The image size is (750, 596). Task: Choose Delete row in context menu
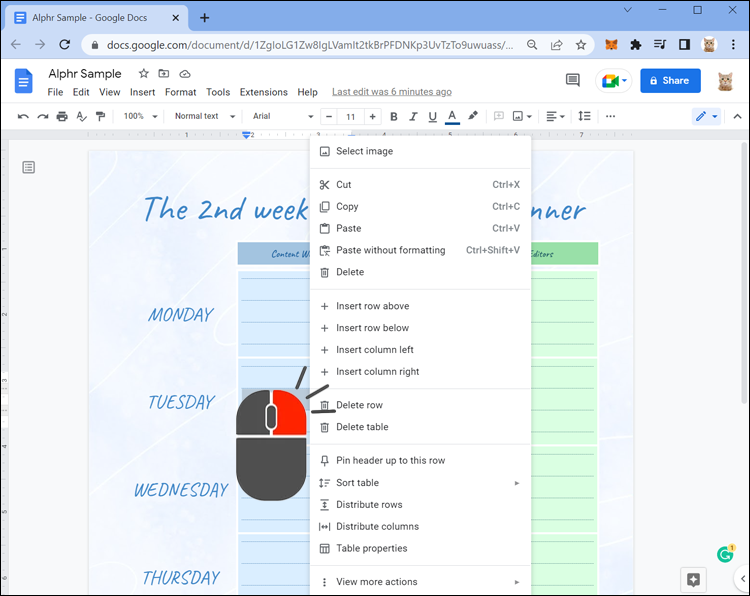pos(420,405)
